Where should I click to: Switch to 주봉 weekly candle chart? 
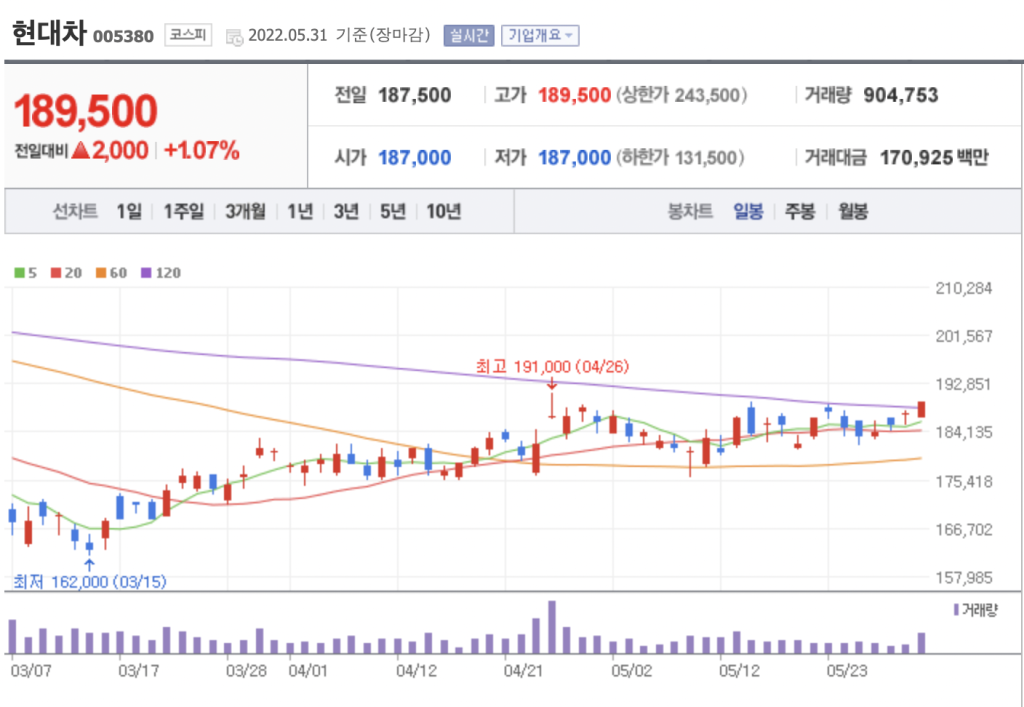(x=800, y=211)
